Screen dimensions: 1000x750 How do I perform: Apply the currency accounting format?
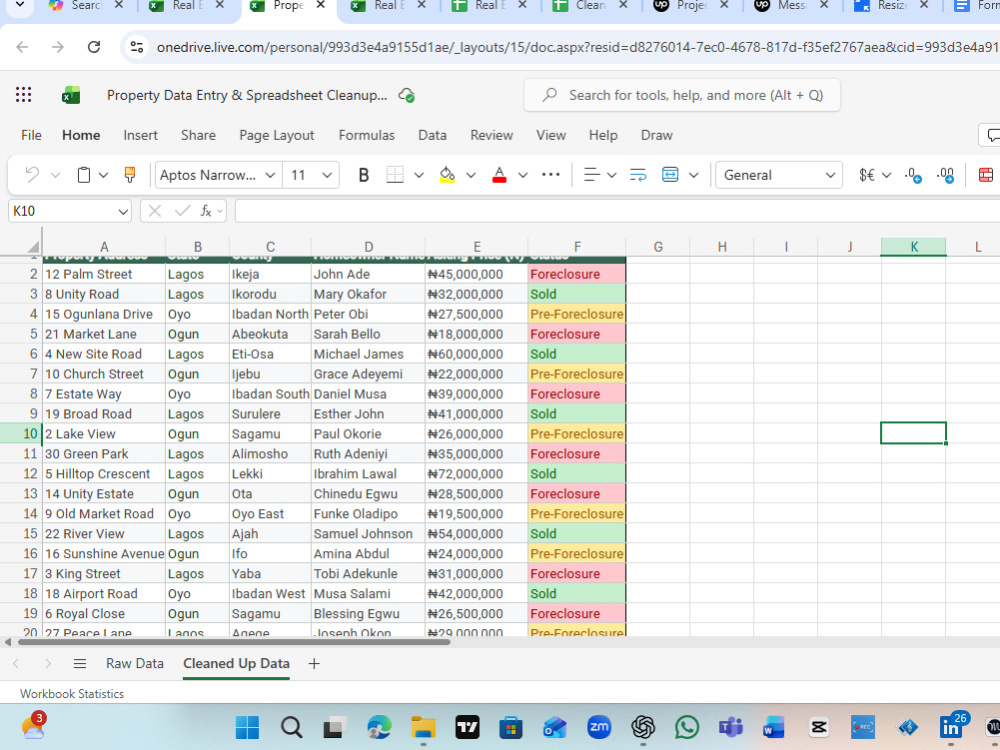point(867,175)
